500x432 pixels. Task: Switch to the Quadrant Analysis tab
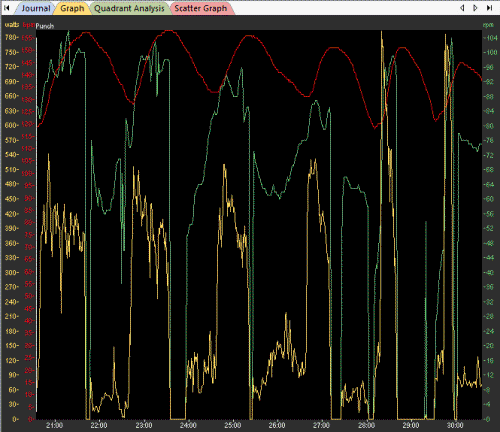(129, 8)
